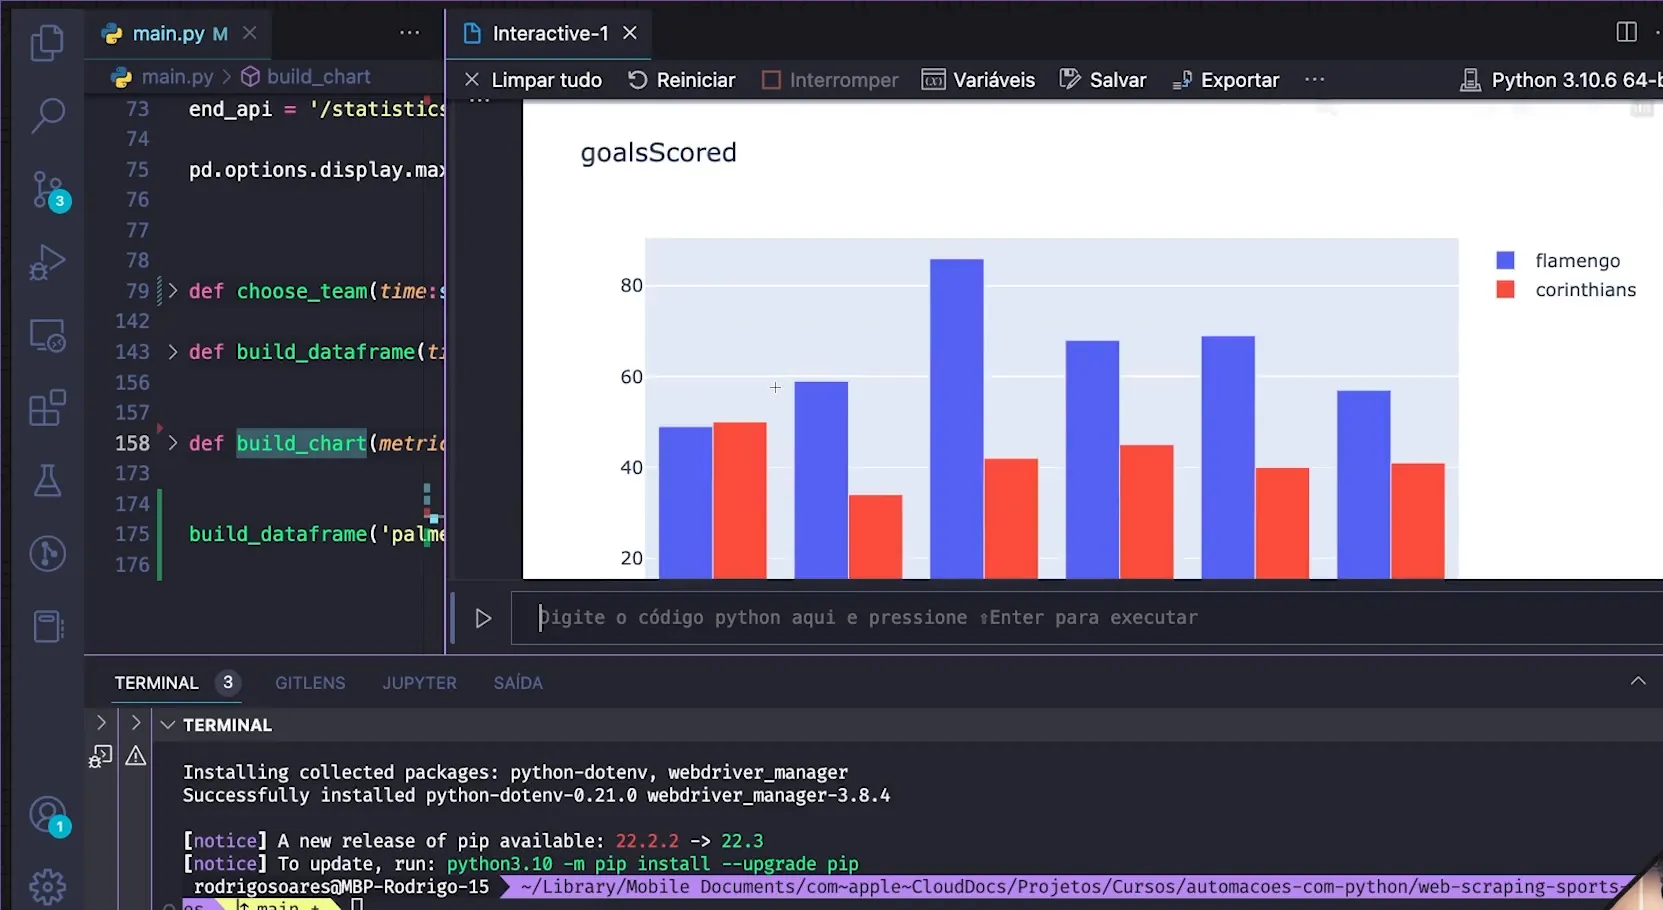Open the Extensions view
The width and height of the screenshot is (1663, 910).
point(47,408)
